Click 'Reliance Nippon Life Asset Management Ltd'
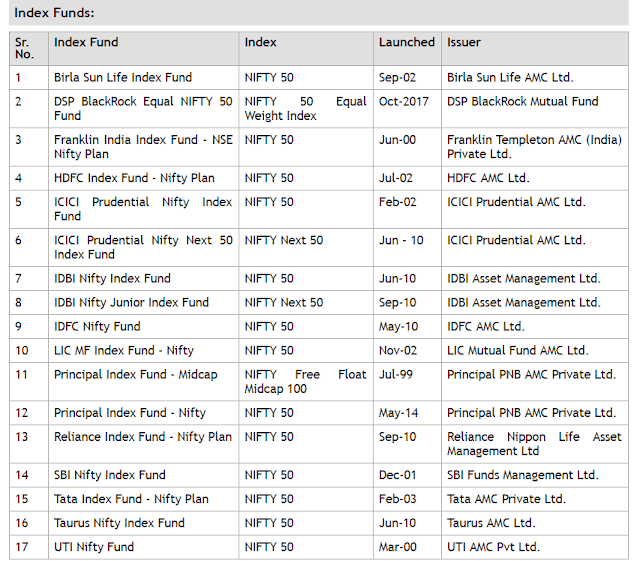Image resolution: width=640 pixels, height=561 pixels. 534,444
